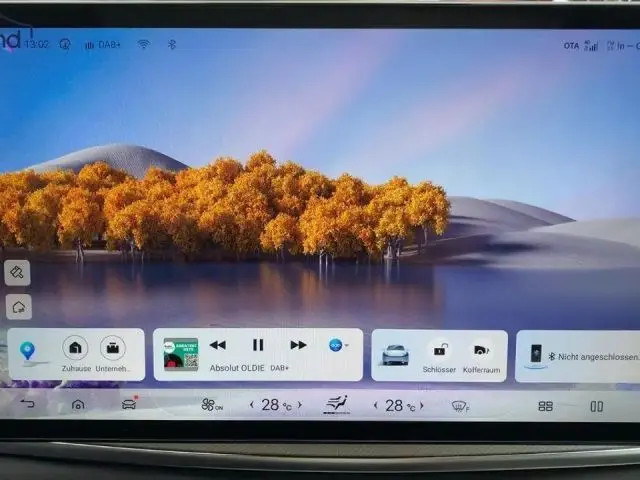Navigate to Zuhause home destination
Image resolution: width=640 pixels, height=480 pixels.
click(75, 349)
